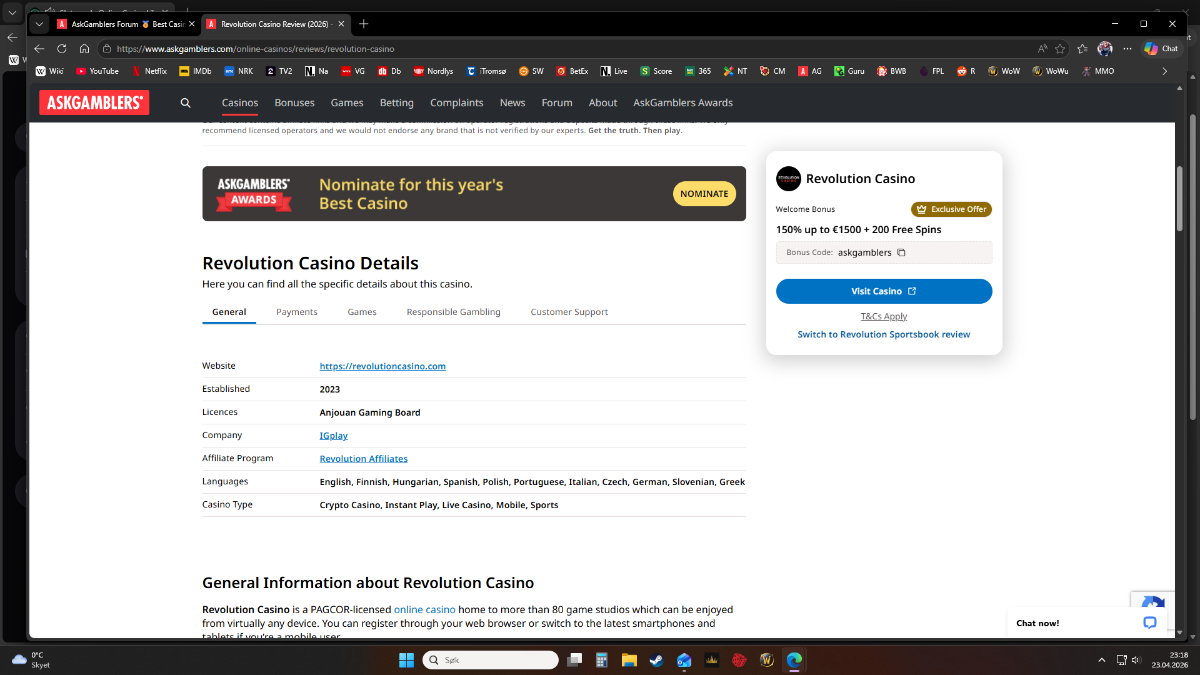This screenshot has width=1200, height=675.
Task: Switch to the Payments tab
Action: (297, 312)
